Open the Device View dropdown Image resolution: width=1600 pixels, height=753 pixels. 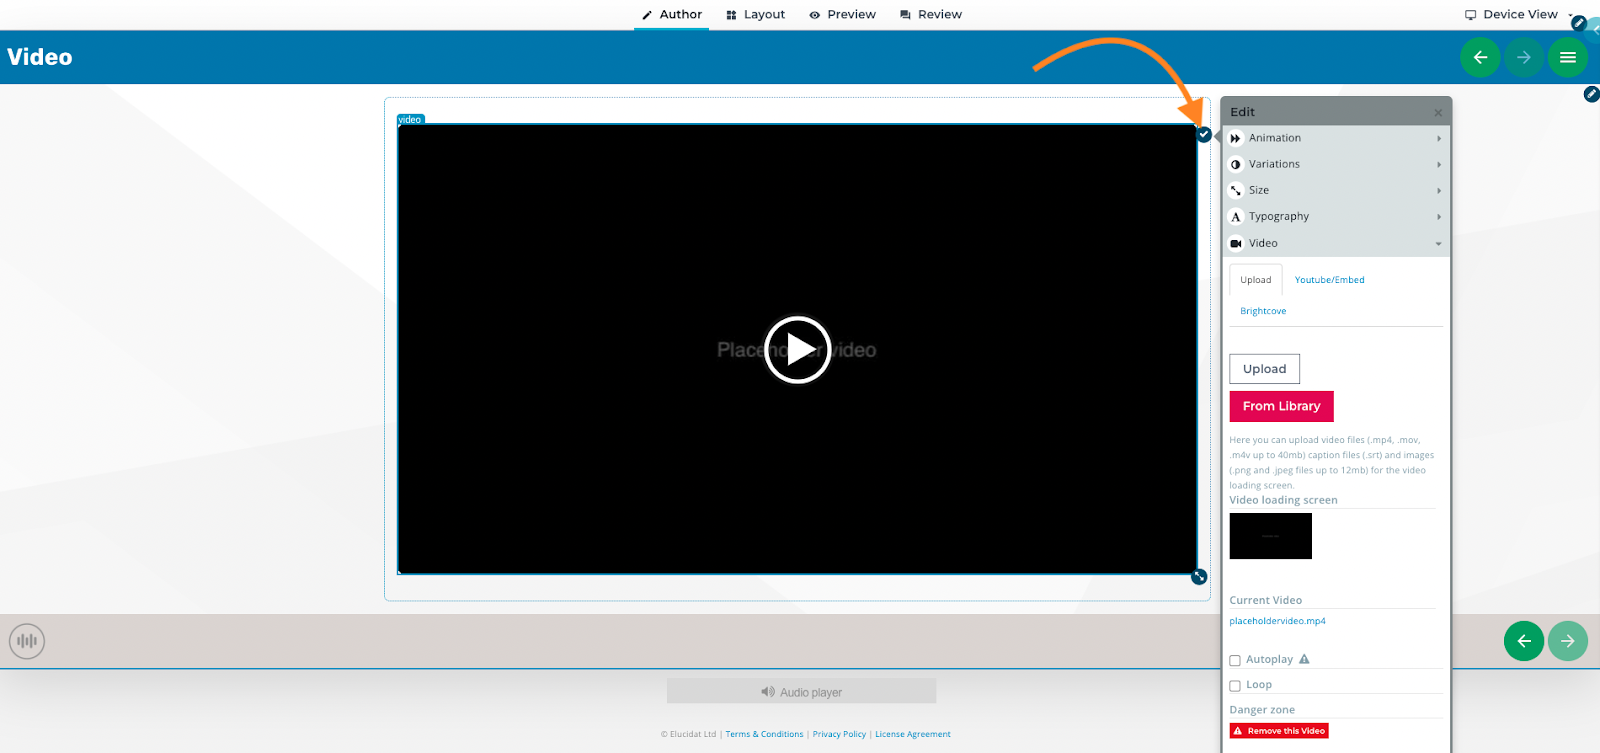1519,14
